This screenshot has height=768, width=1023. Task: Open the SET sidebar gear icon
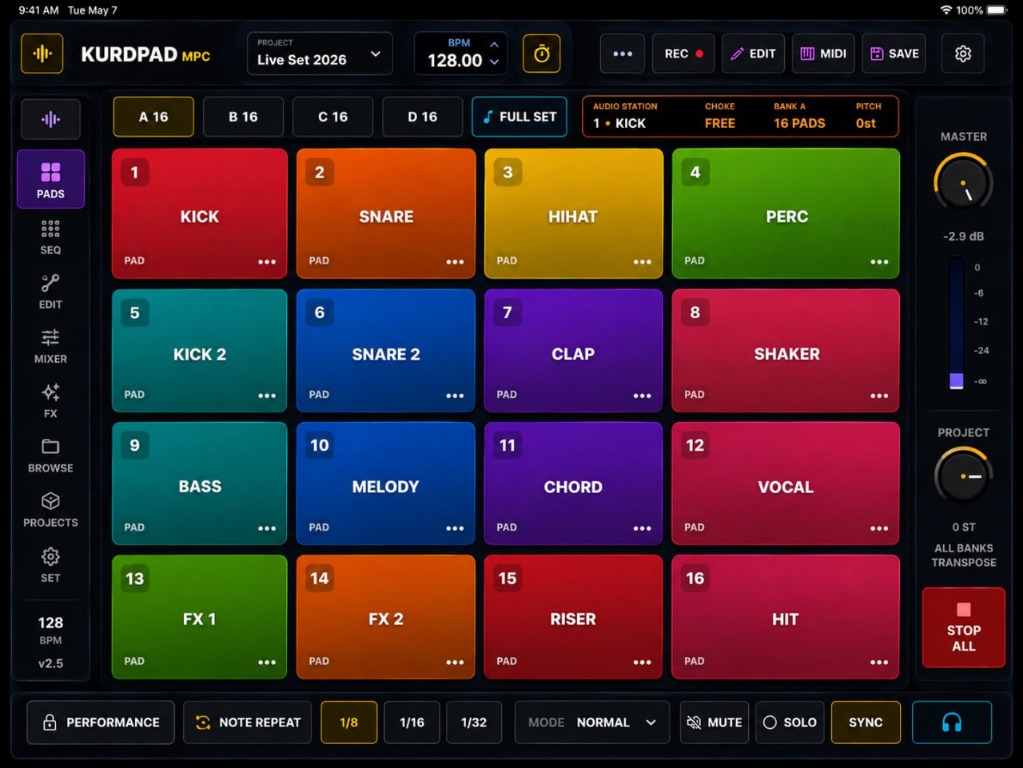(x=51, y=565)
